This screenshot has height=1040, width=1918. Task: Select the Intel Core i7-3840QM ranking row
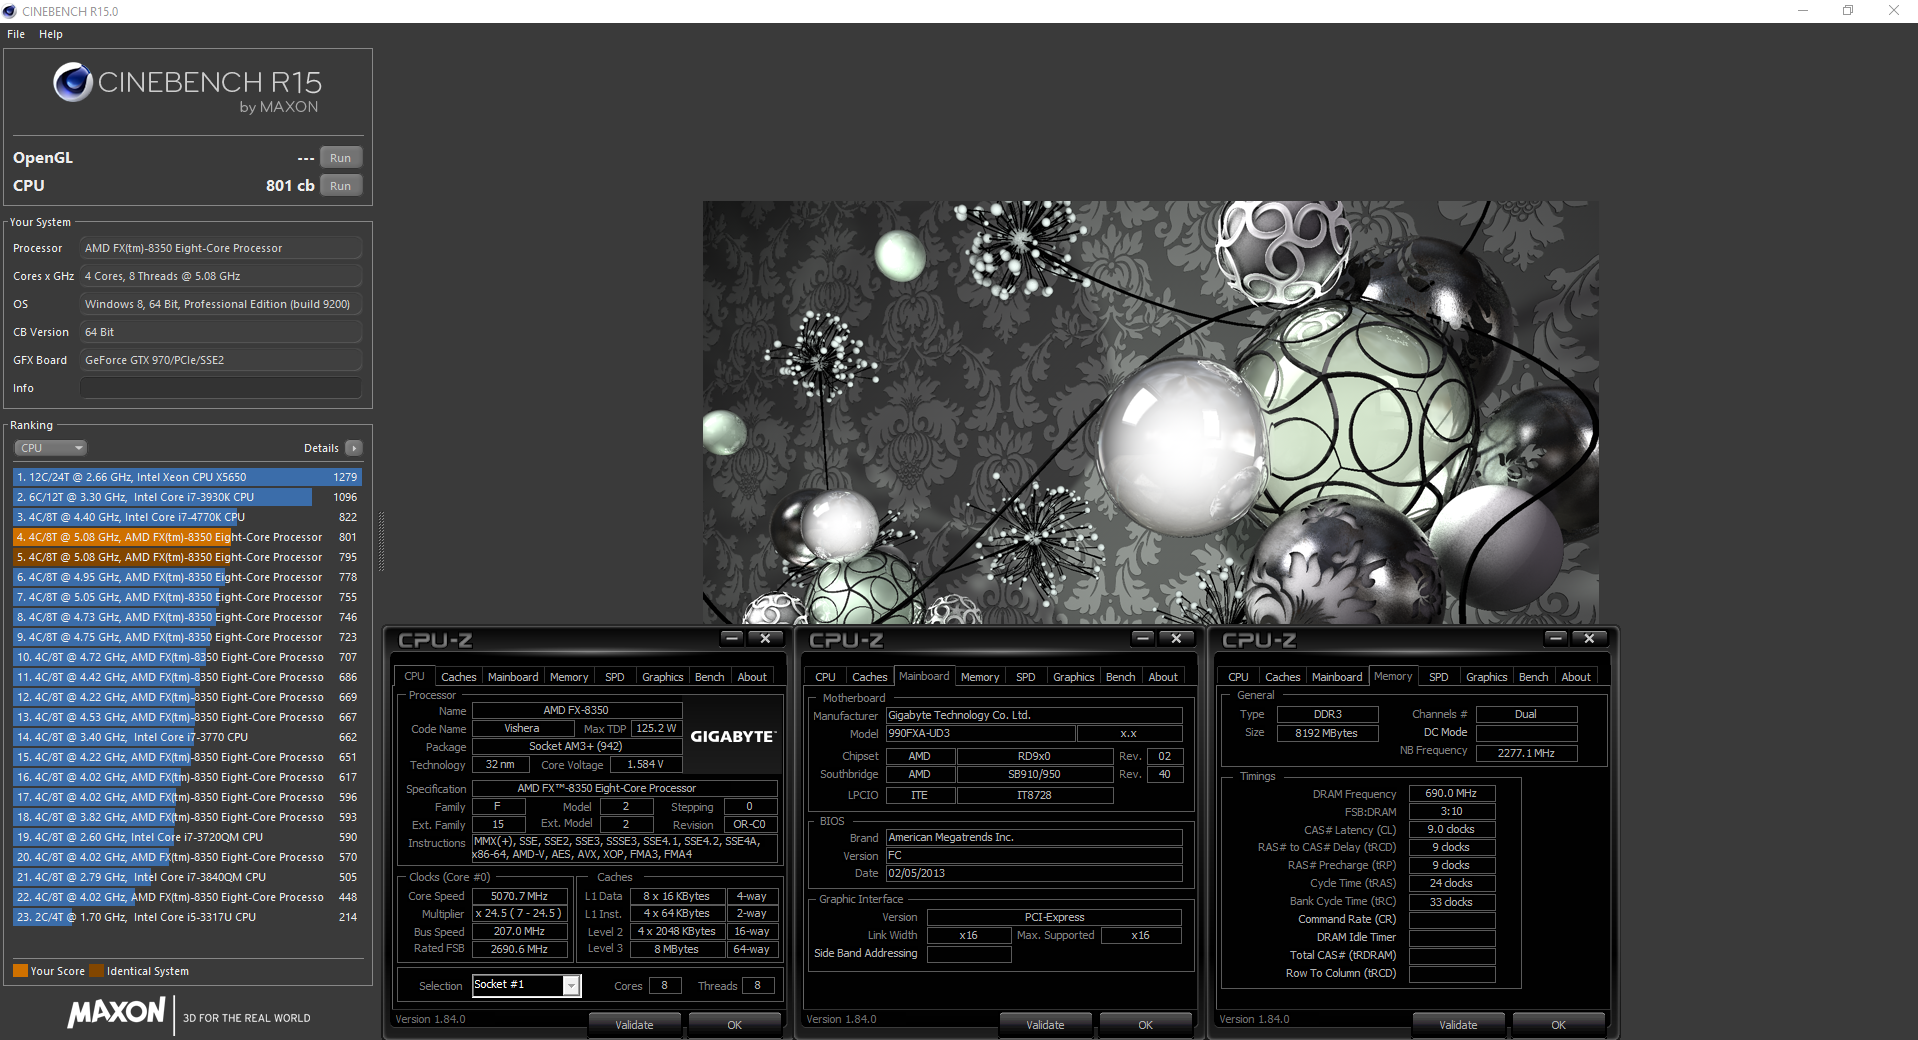(x=187, y=877)
